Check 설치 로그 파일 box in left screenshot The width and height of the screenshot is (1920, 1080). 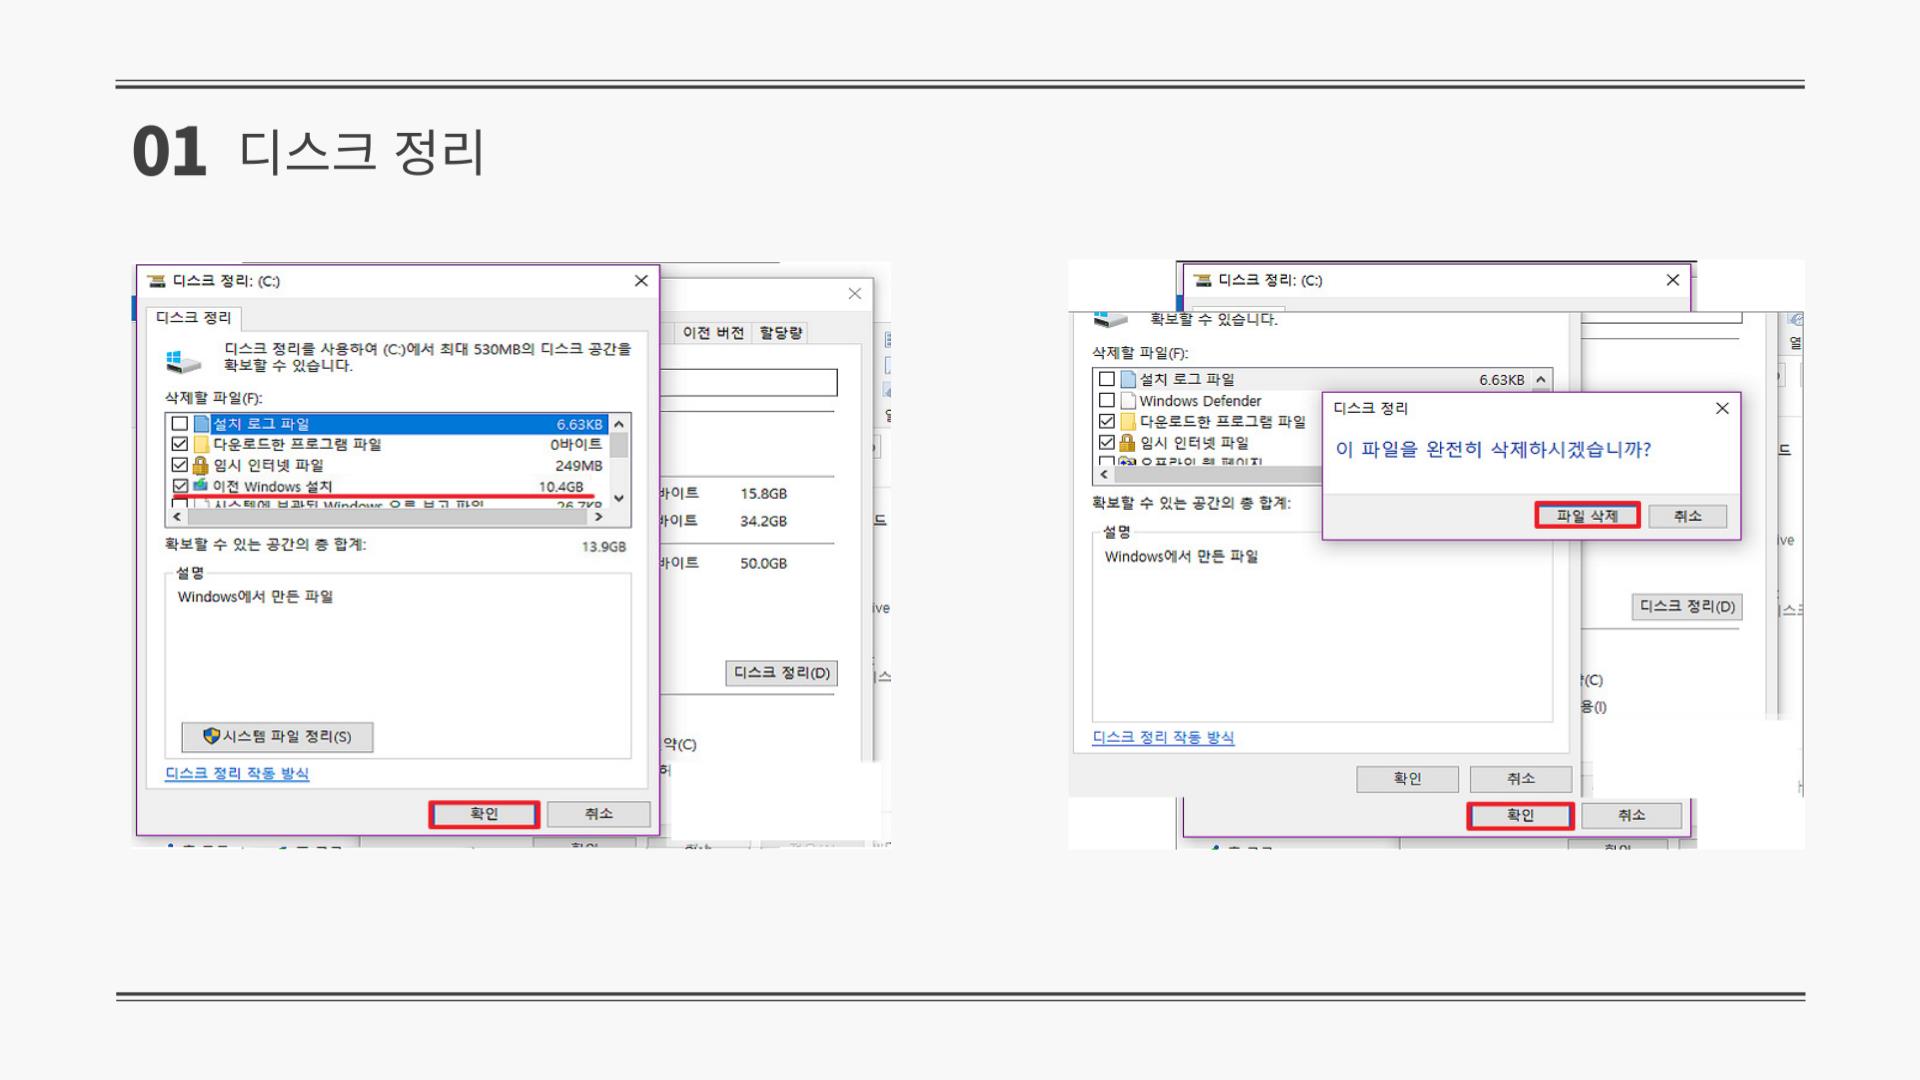[x=180, y=424]
